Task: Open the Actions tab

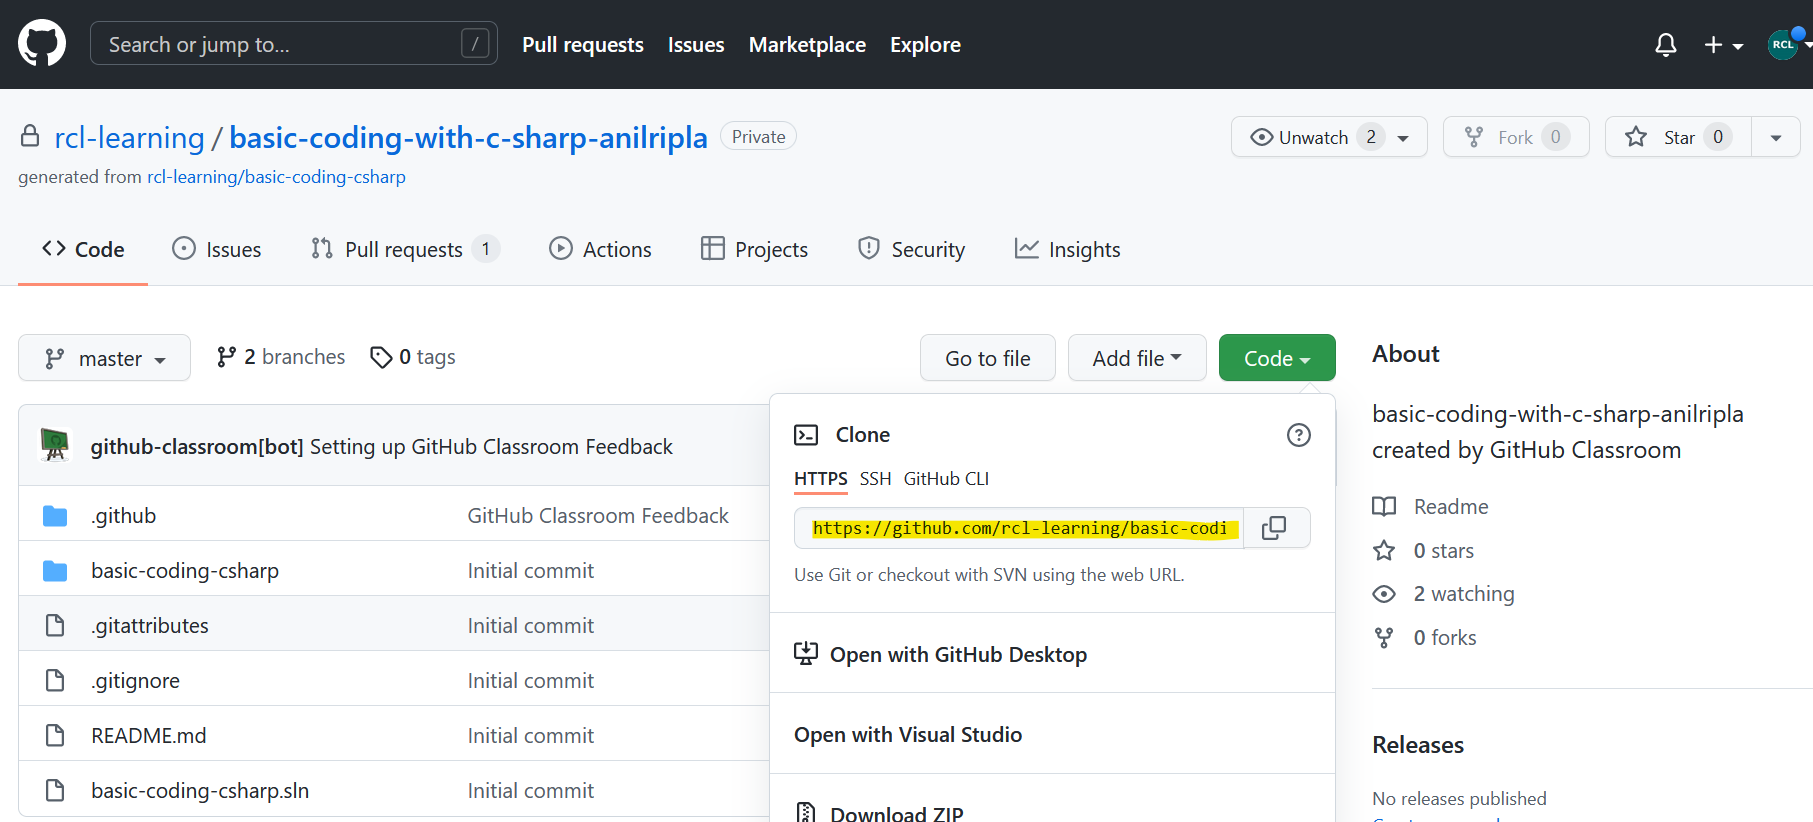Action: [600, 249]
